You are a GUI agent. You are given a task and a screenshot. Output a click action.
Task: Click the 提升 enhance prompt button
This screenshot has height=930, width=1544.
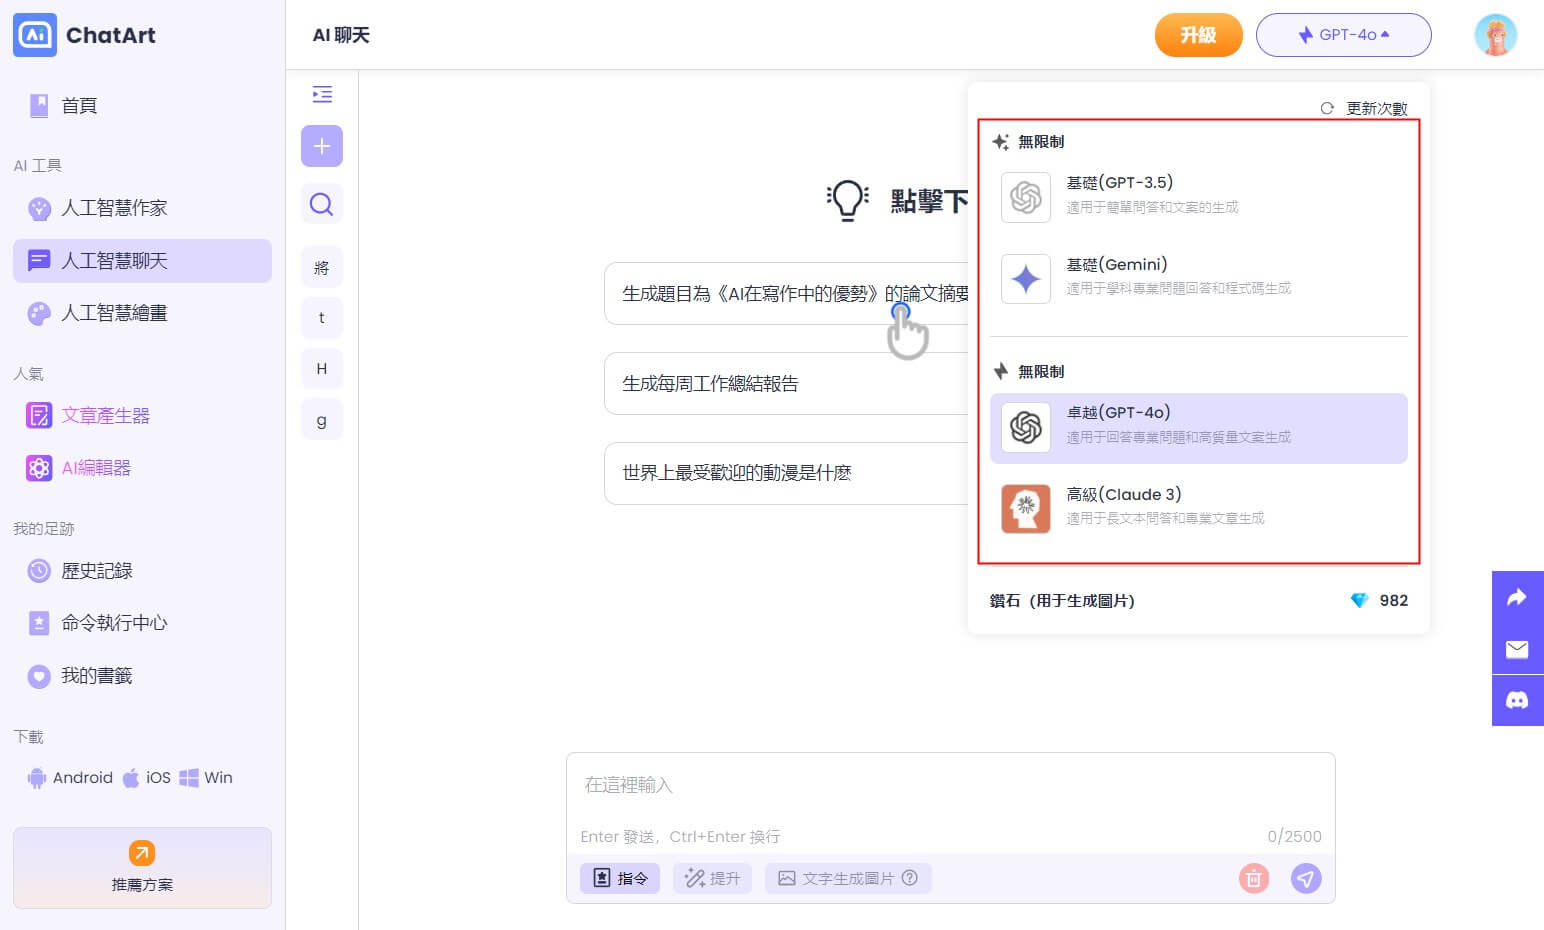pos(712,878)
